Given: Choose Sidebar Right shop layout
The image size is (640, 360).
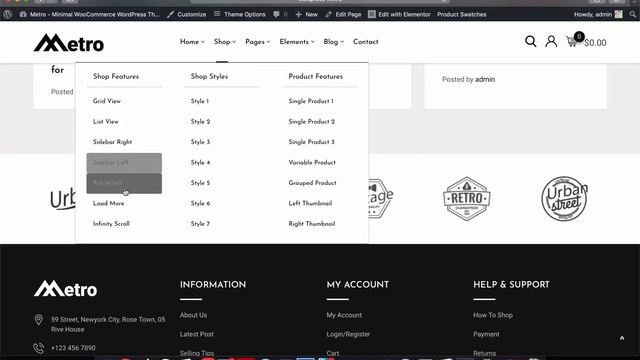Looking at the screenshot, I should pos(113,142).
